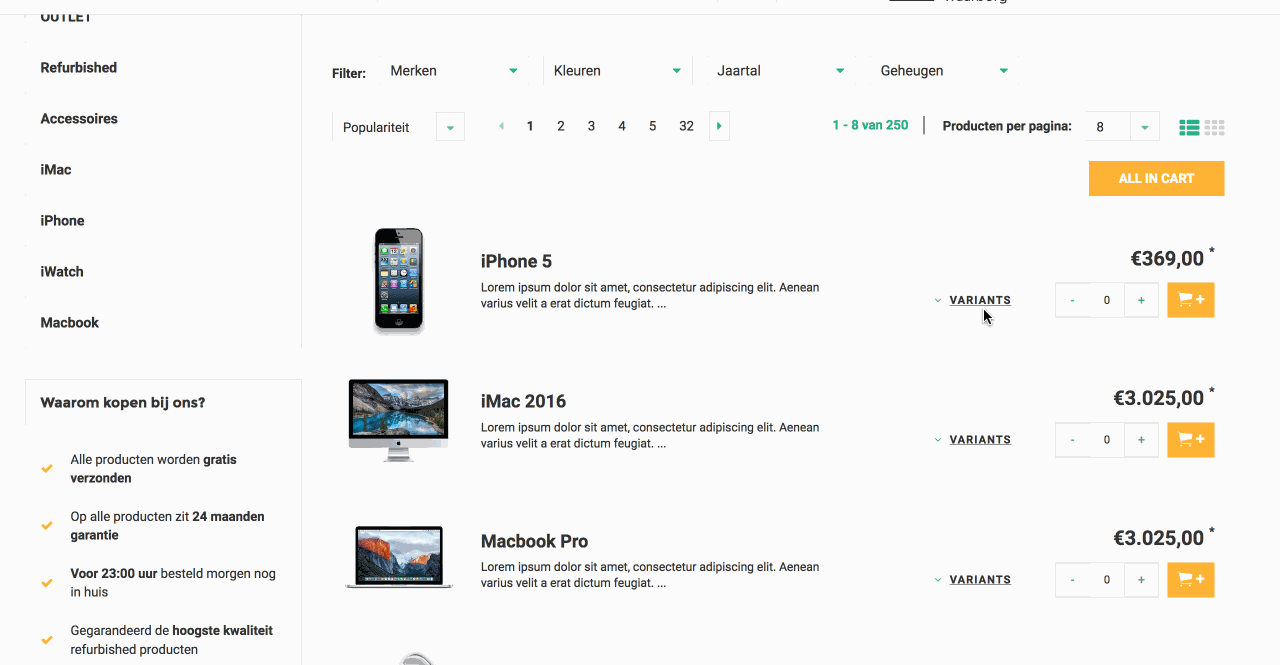Go to page 3 of results
Image resolution: width=1280 pixels, height=665 pixels.
[x=591, y=127]
